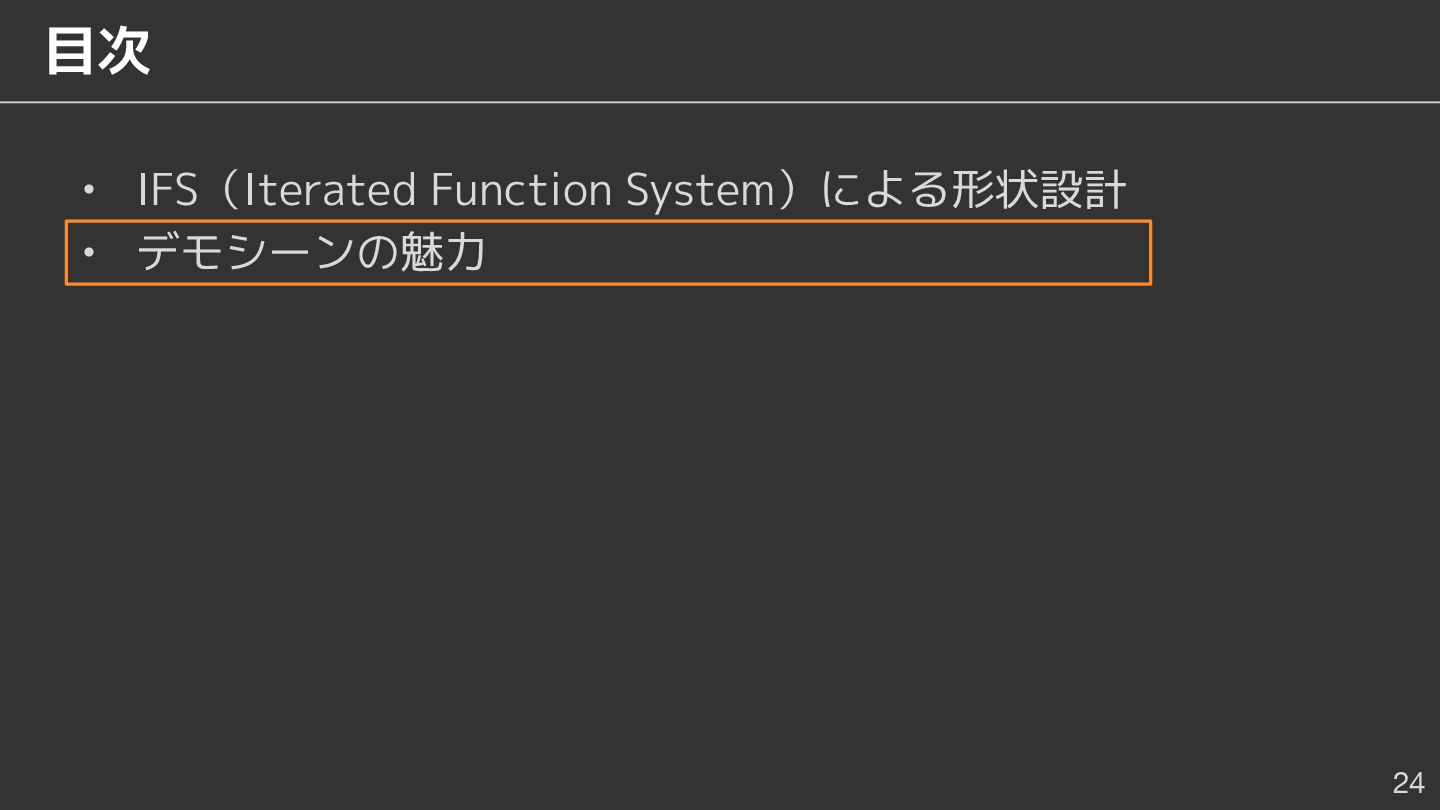Screen dimensions: 1440x810
Task: Click the slide number 24
Action: coord(1408,782)
